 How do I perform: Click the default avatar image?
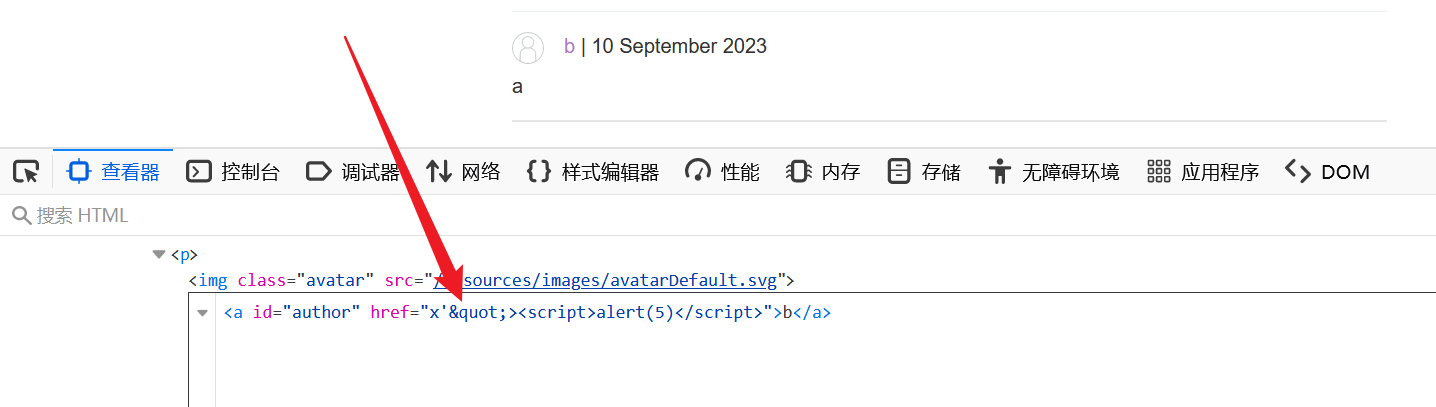[528, 47]
